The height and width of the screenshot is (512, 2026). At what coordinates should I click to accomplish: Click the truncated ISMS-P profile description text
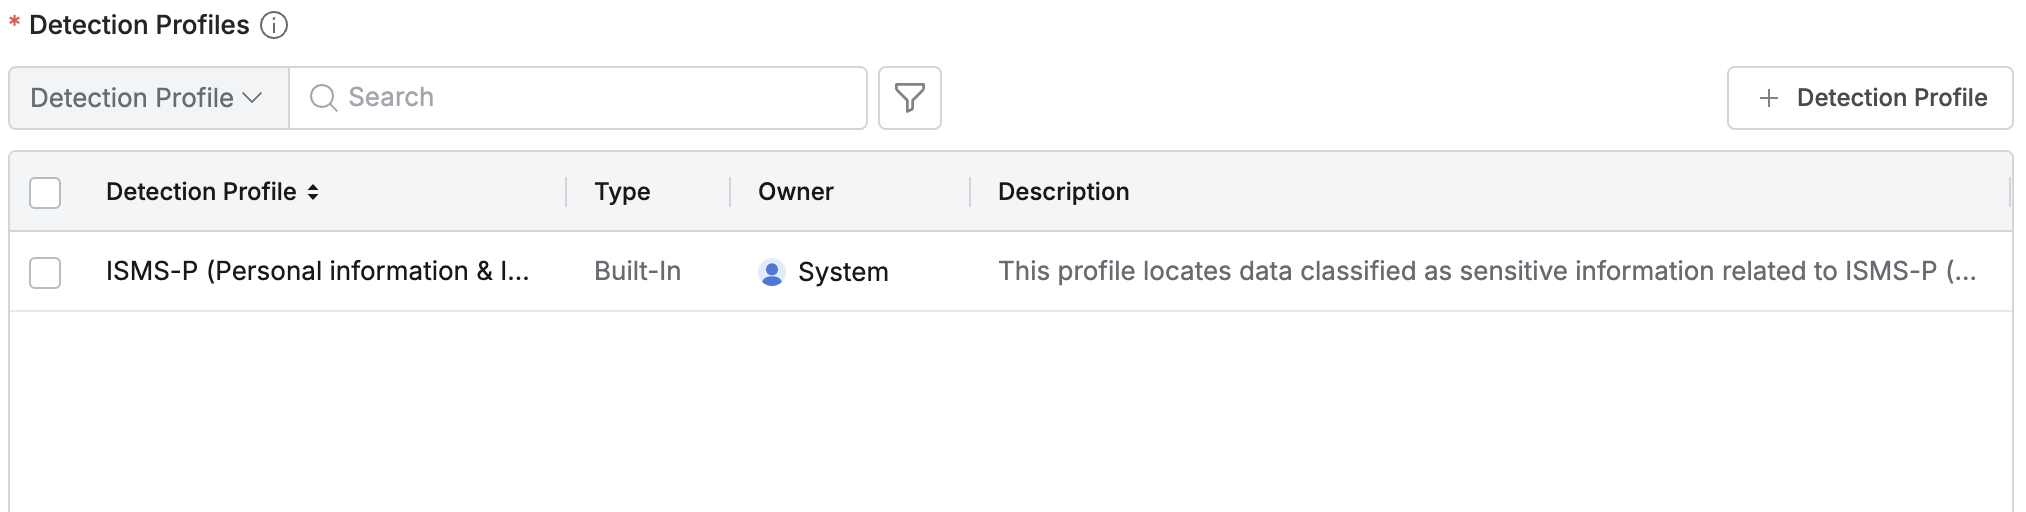tap(1486, 271)
